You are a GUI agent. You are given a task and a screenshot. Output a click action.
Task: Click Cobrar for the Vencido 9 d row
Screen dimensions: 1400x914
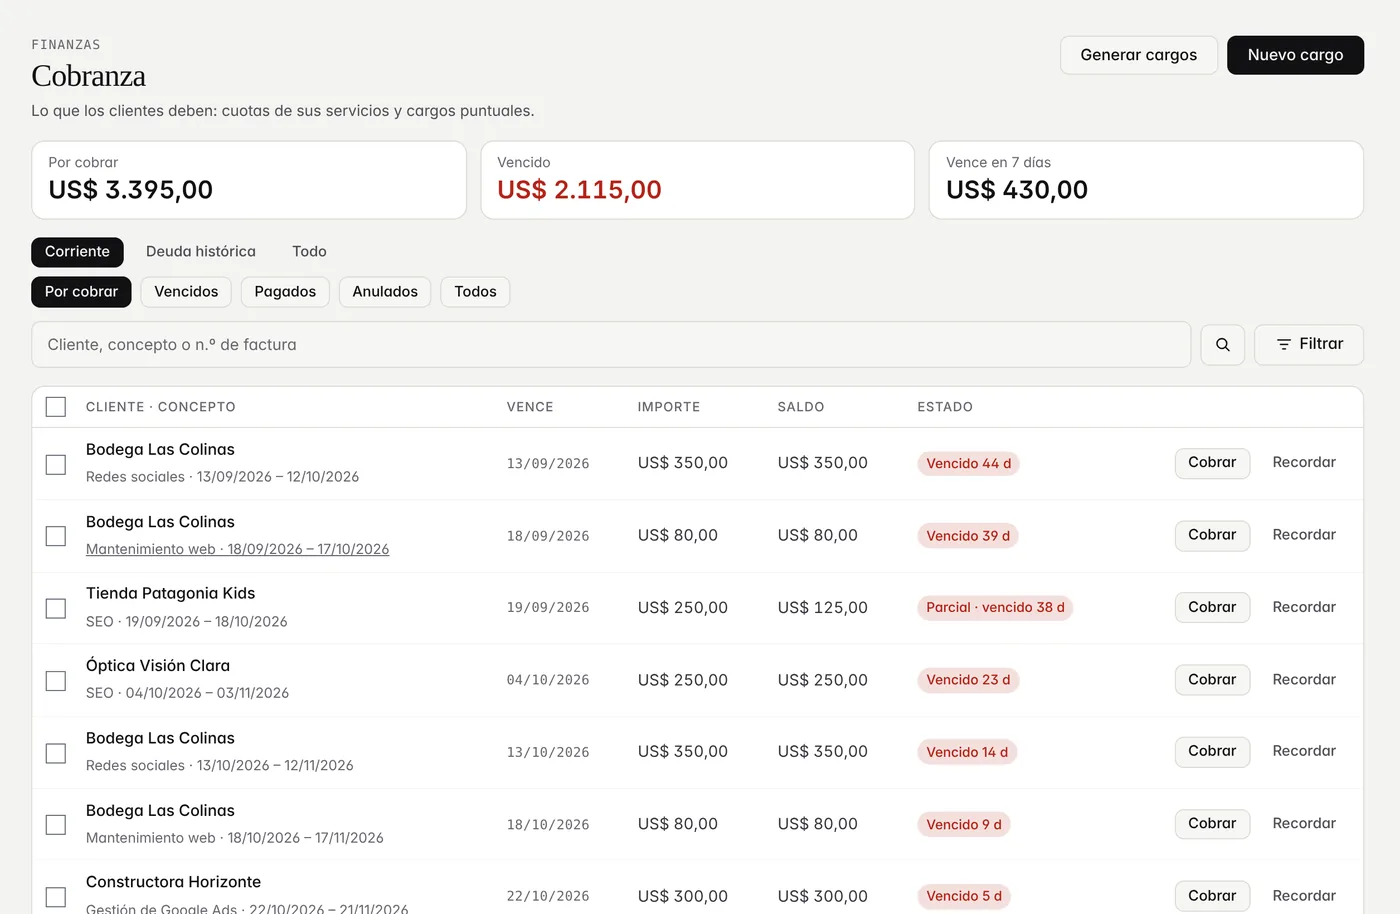[1212, 824]
